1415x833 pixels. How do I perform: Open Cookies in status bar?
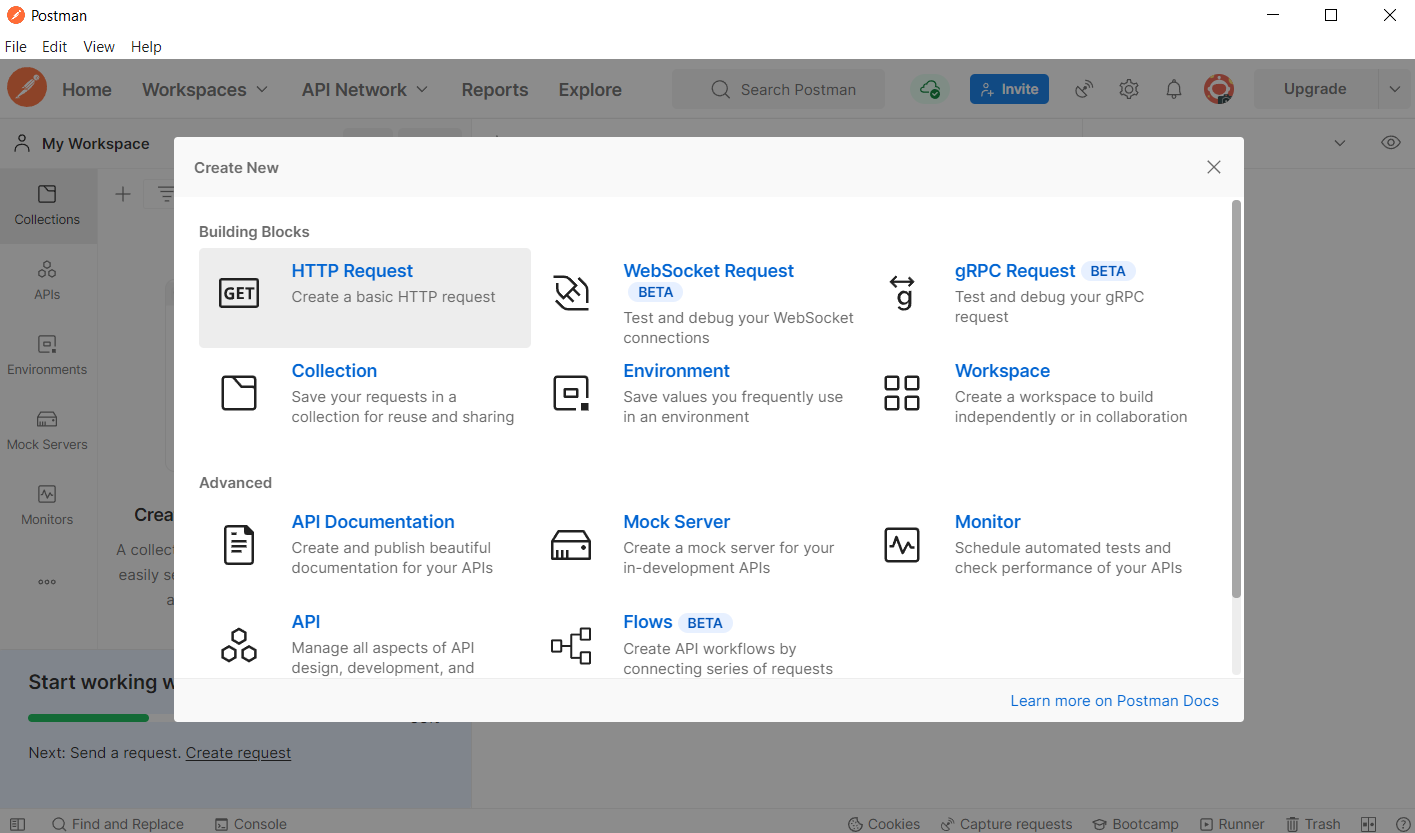coord(883,824)
